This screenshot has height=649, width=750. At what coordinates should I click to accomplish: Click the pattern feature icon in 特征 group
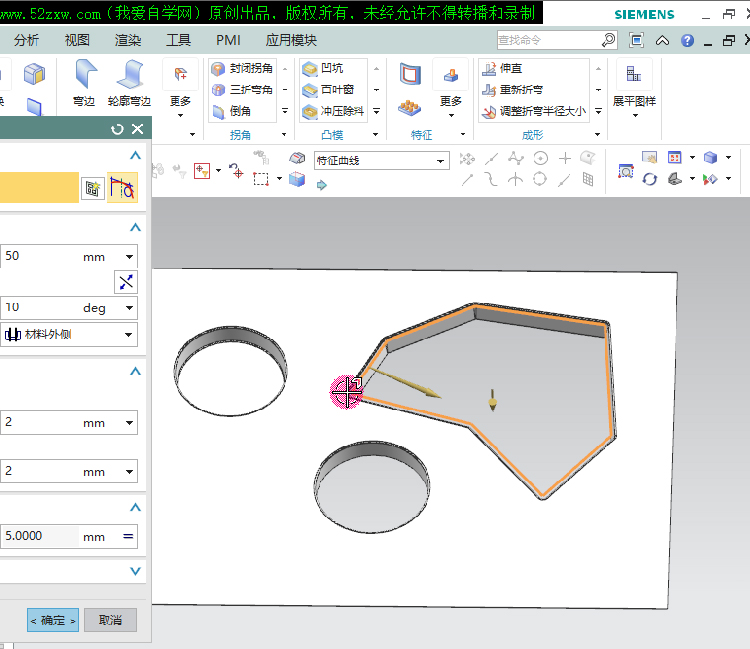[409, 108]
